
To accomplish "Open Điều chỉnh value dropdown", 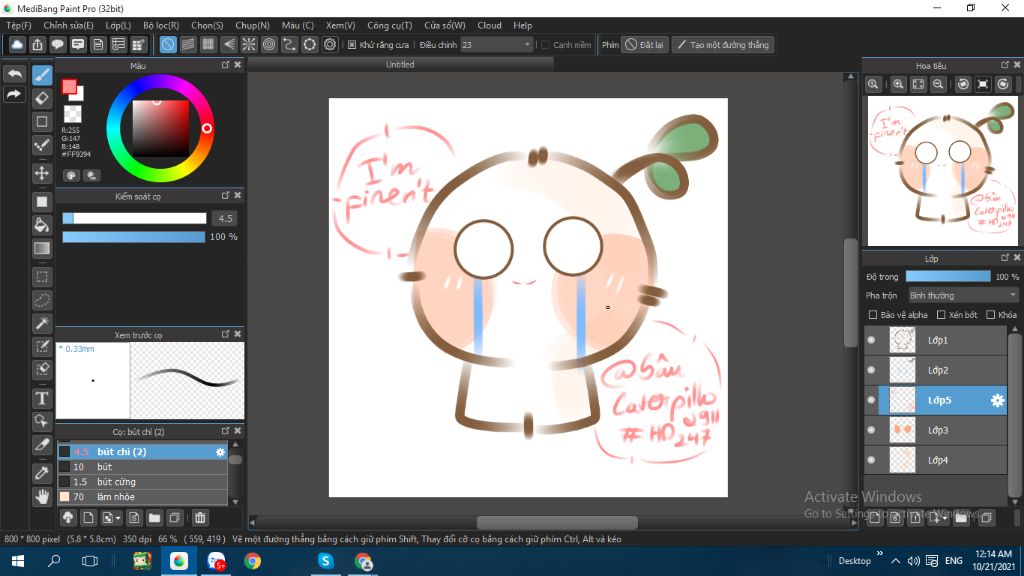I will coord(496,45).
